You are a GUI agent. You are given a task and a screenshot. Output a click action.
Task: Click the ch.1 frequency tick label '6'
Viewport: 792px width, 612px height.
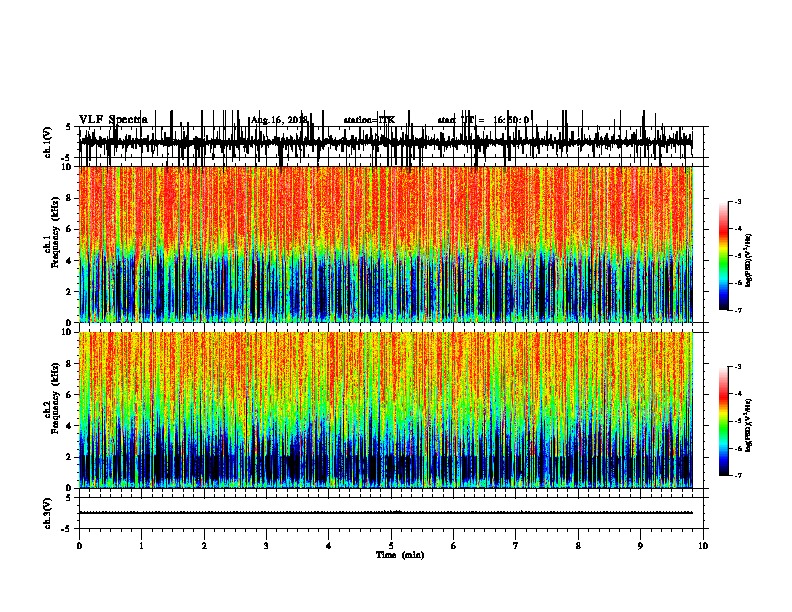click(70, 230)
